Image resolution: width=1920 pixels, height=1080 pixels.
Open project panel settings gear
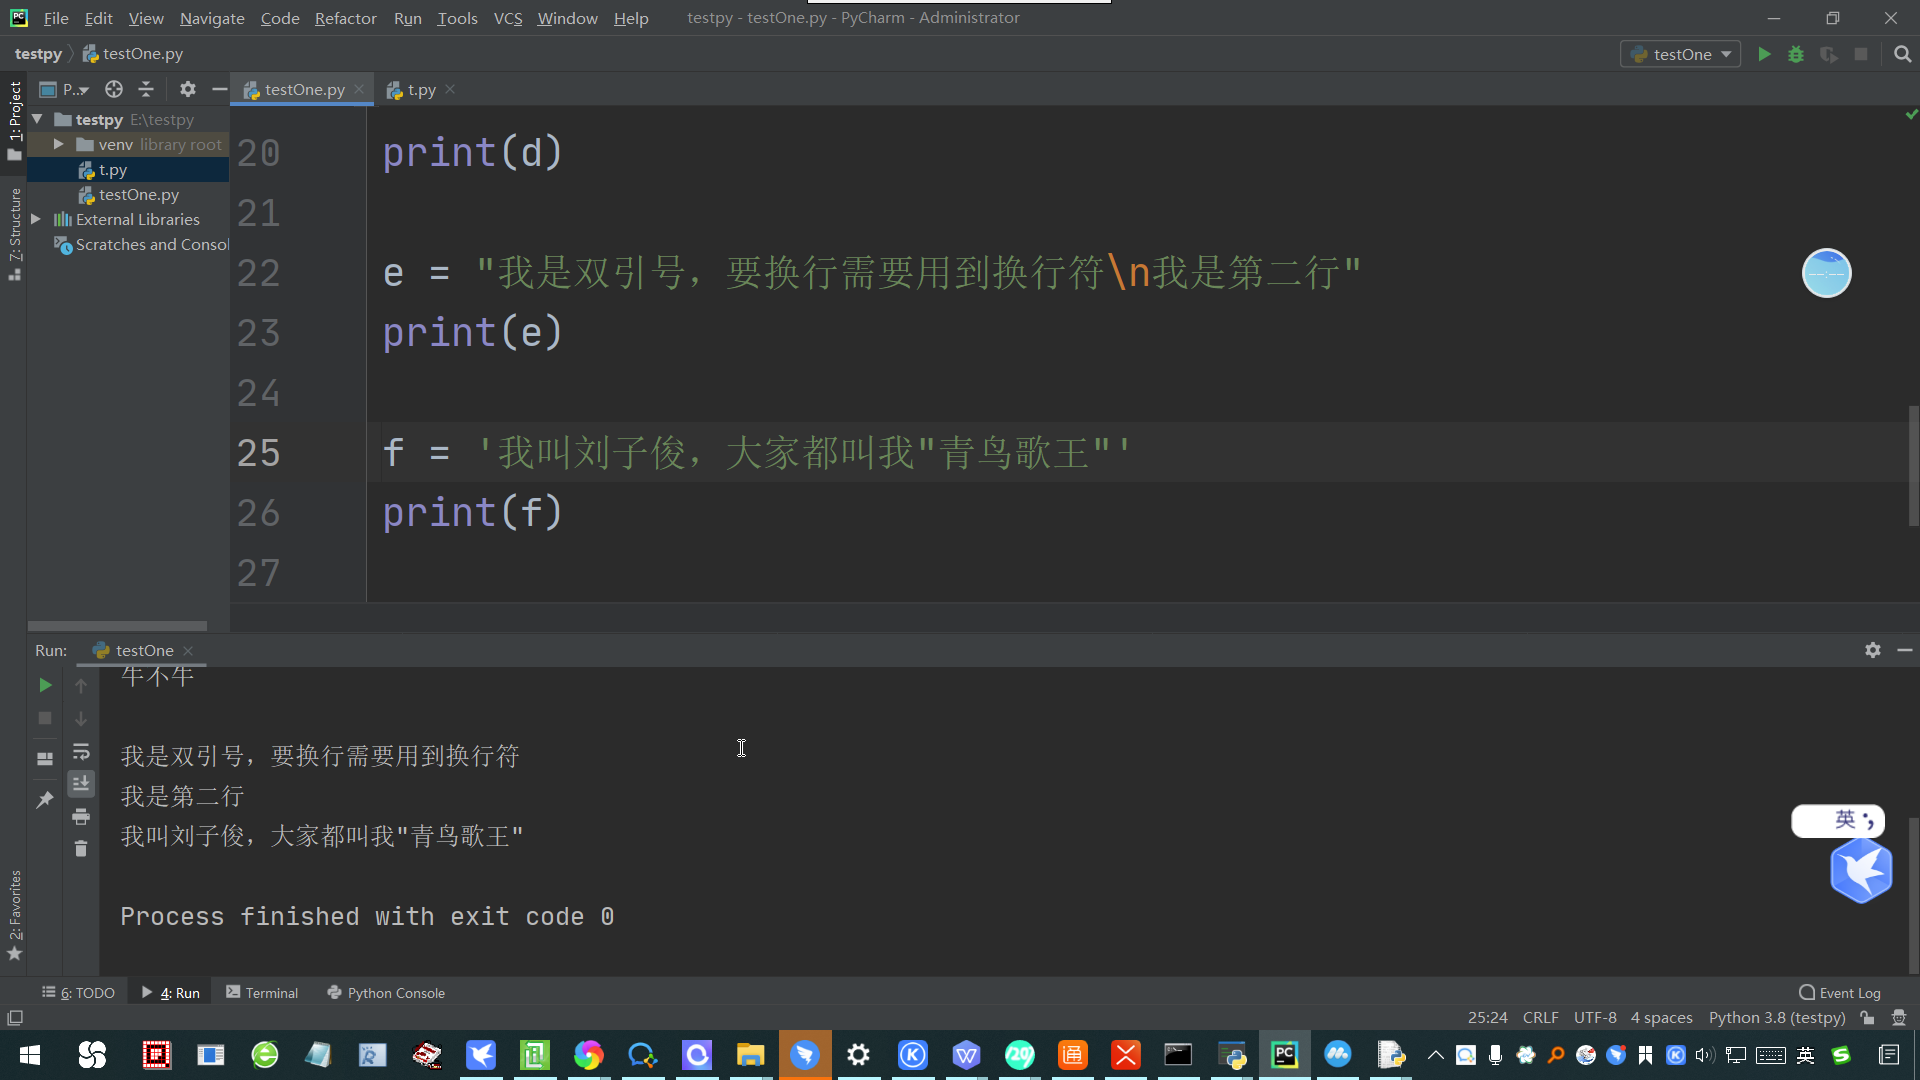click(x=187, y=89)
